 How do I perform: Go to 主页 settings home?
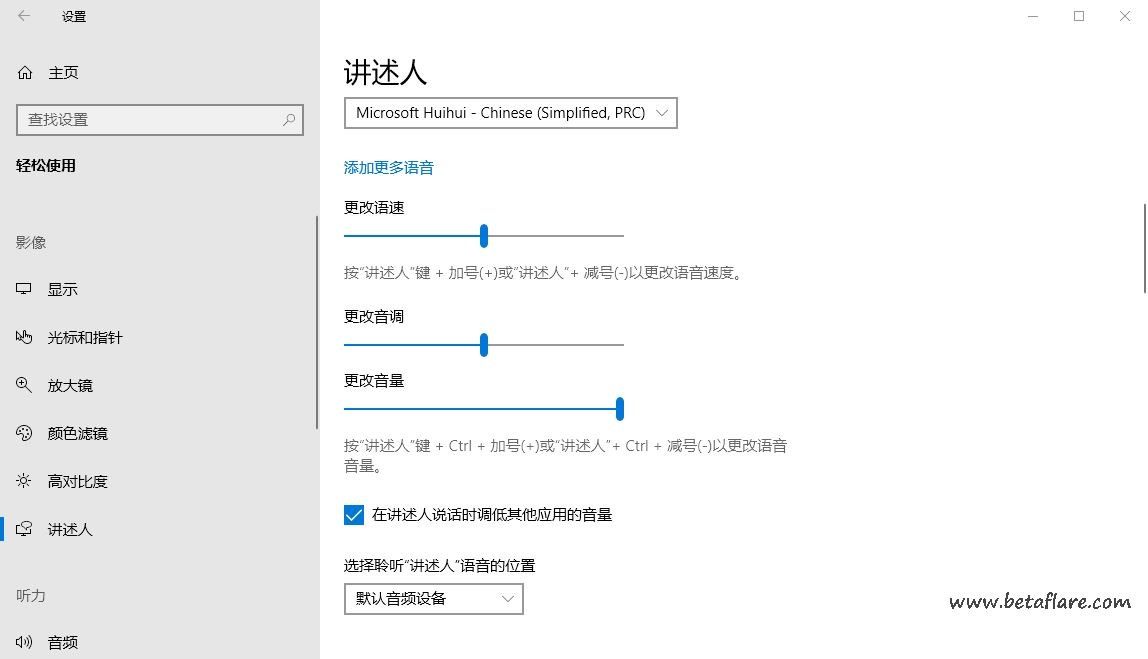[63, 73]
